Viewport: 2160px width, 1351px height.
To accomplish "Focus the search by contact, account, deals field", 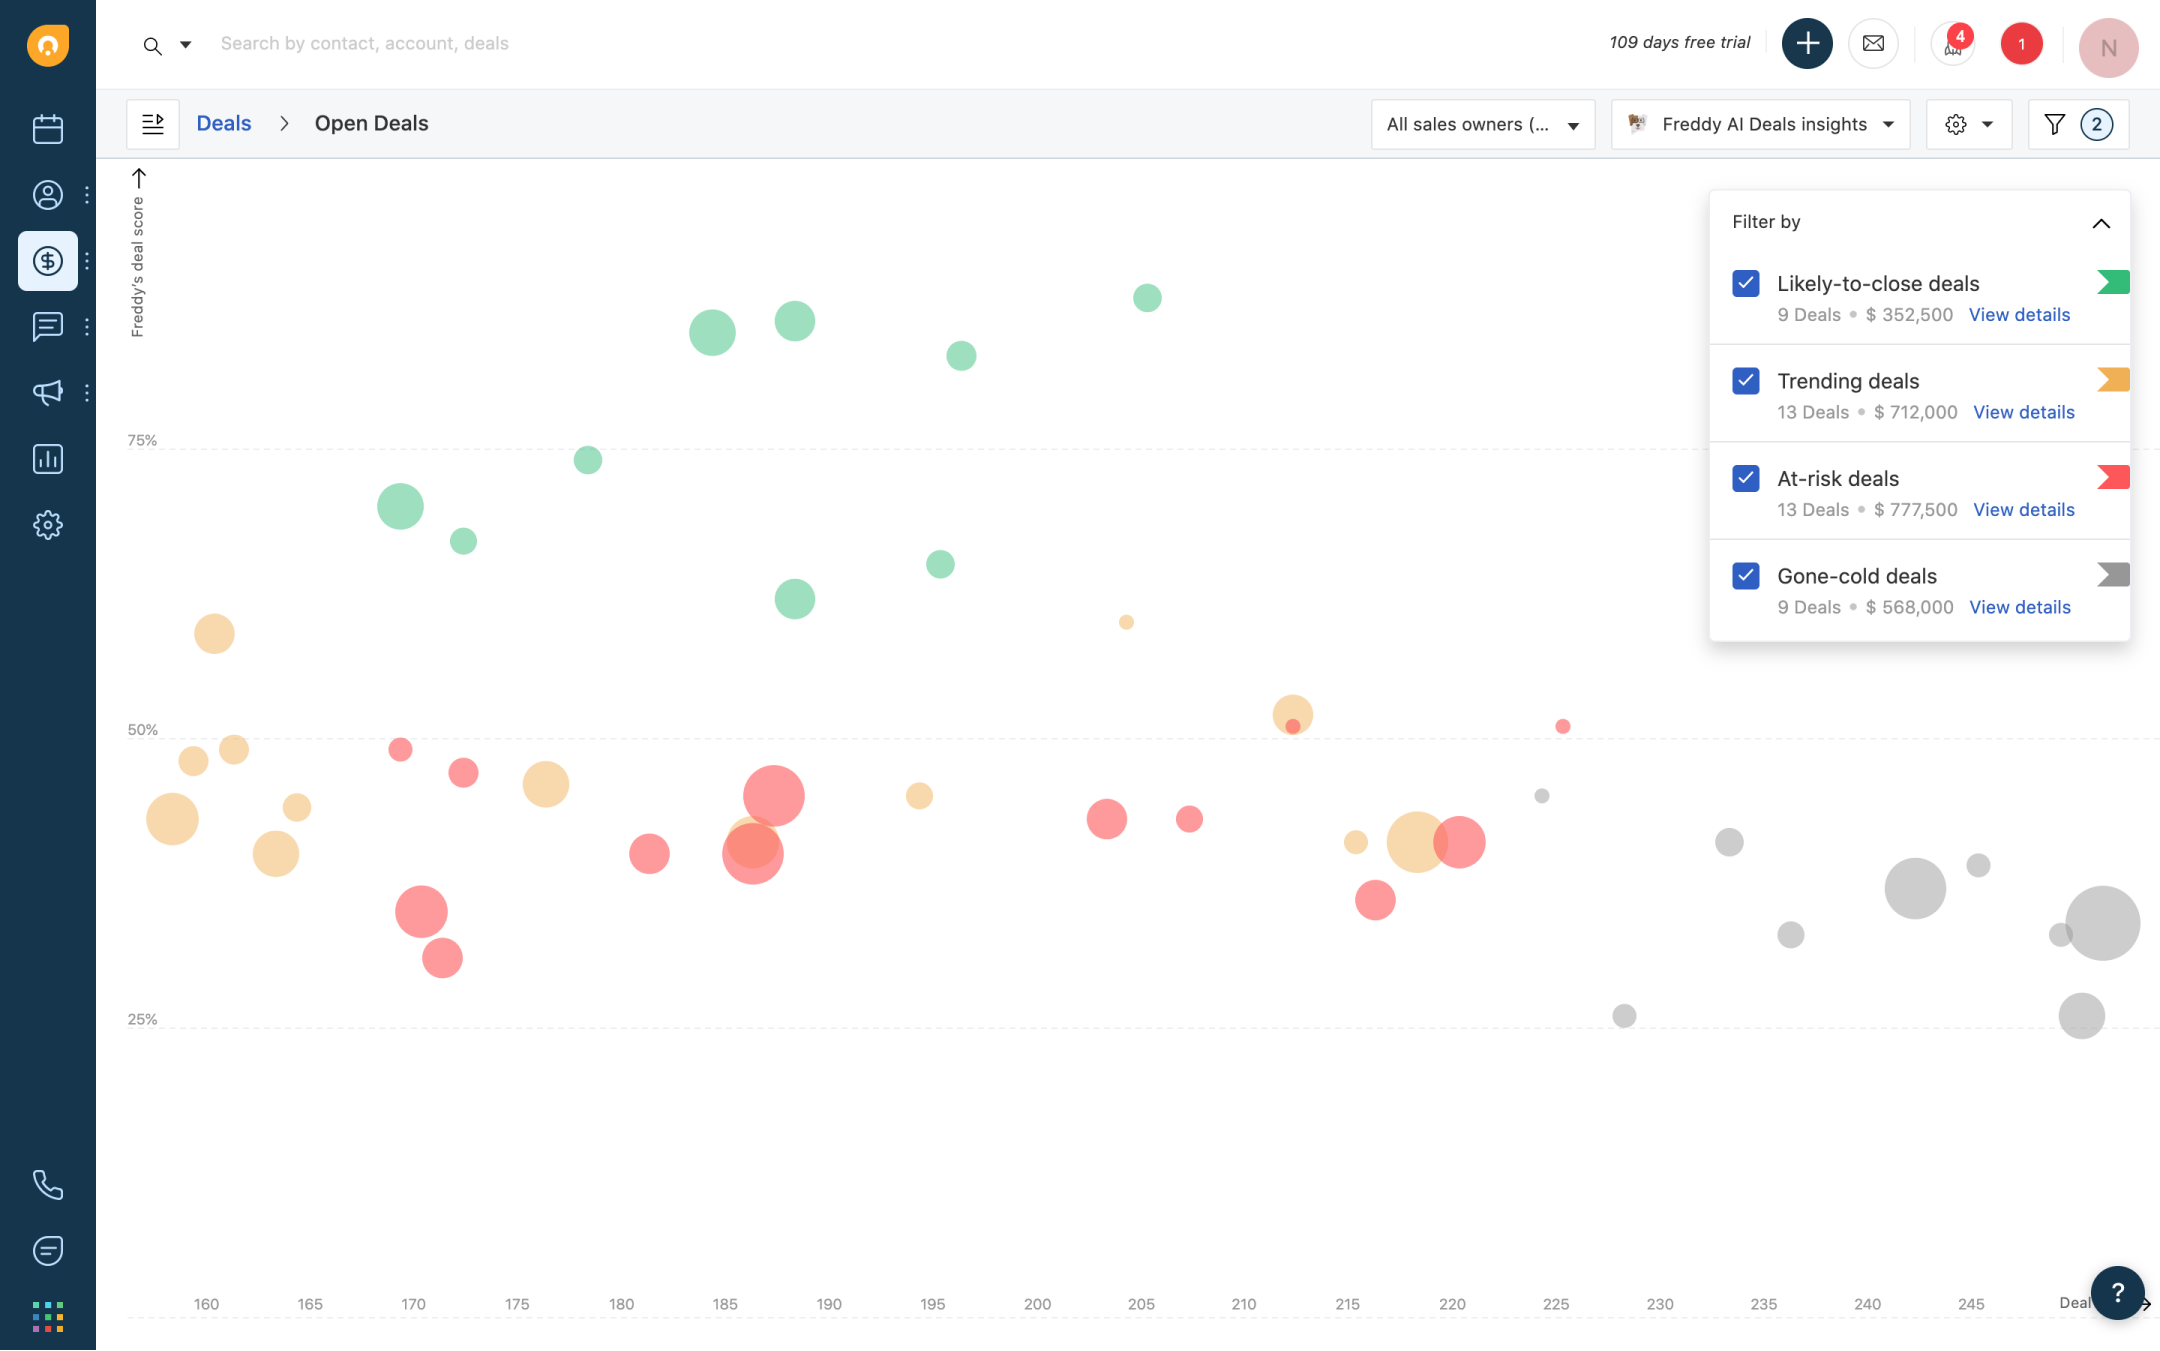I will coord(364,44).
